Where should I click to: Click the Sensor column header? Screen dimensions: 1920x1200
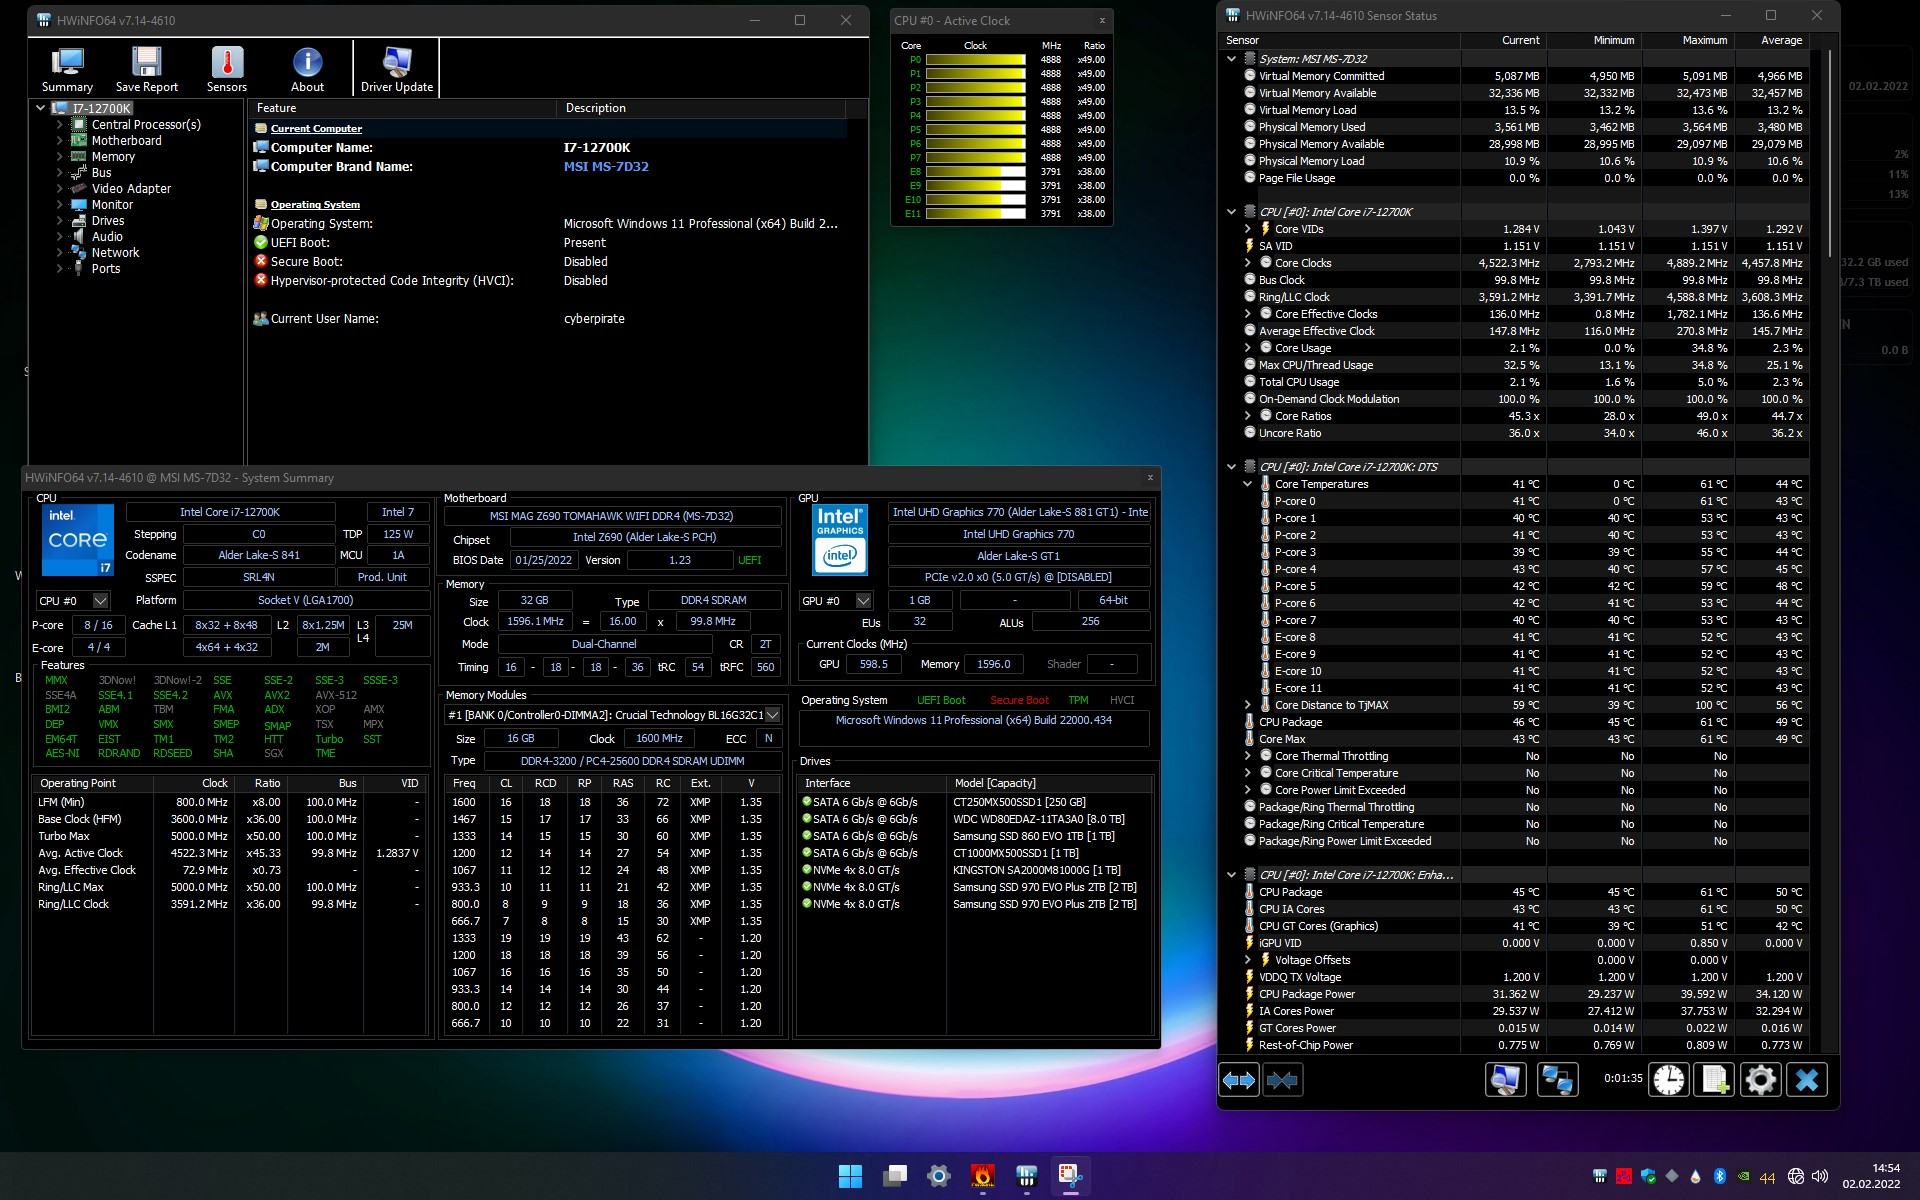point(1339,40)
